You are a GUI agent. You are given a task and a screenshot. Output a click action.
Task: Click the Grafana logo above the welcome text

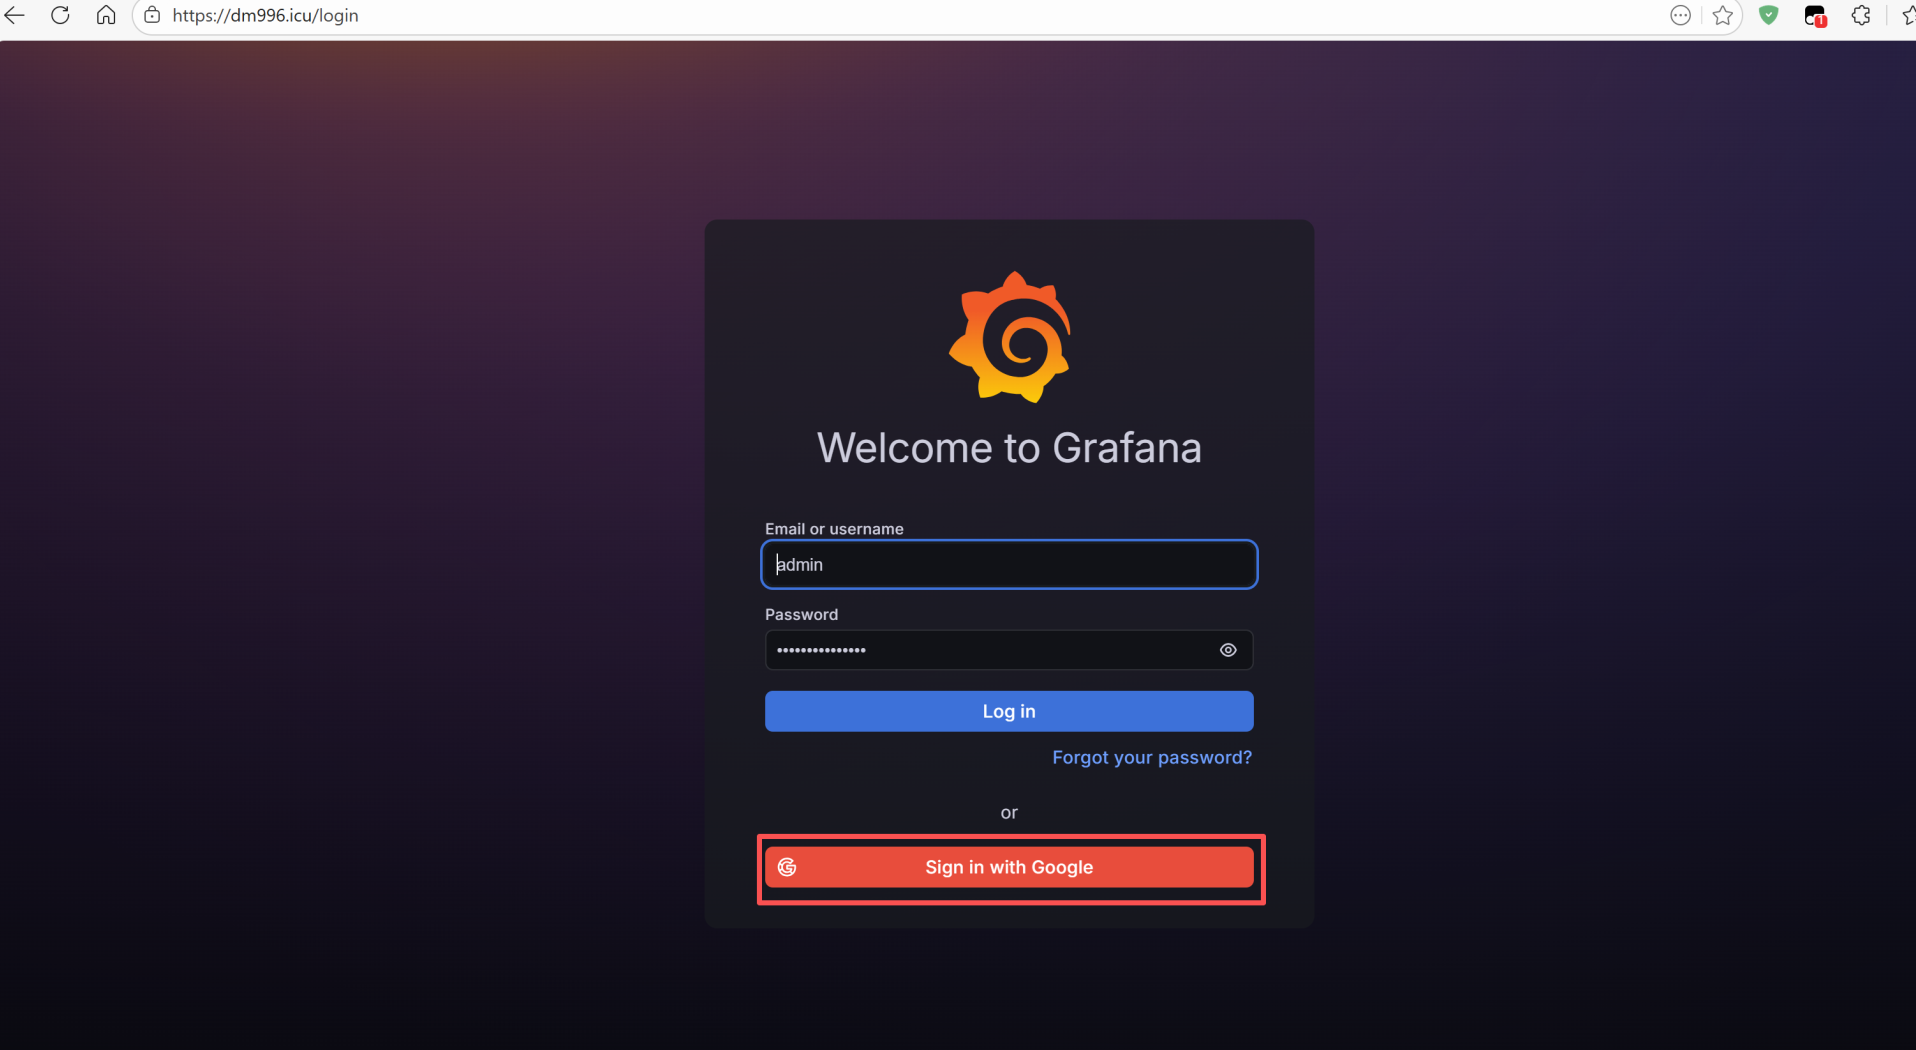click(x=1009, y=336)
